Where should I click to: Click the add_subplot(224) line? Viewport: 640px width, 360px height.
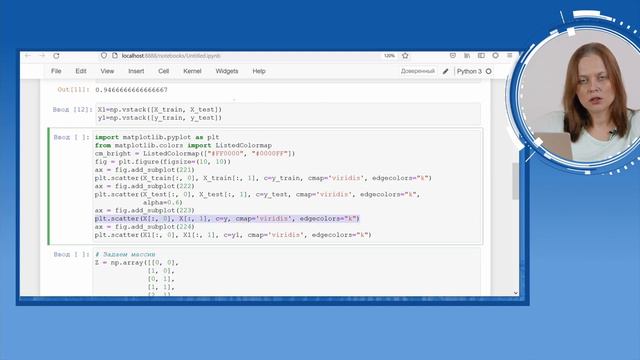pyautogui.click(x=144, y=227)
